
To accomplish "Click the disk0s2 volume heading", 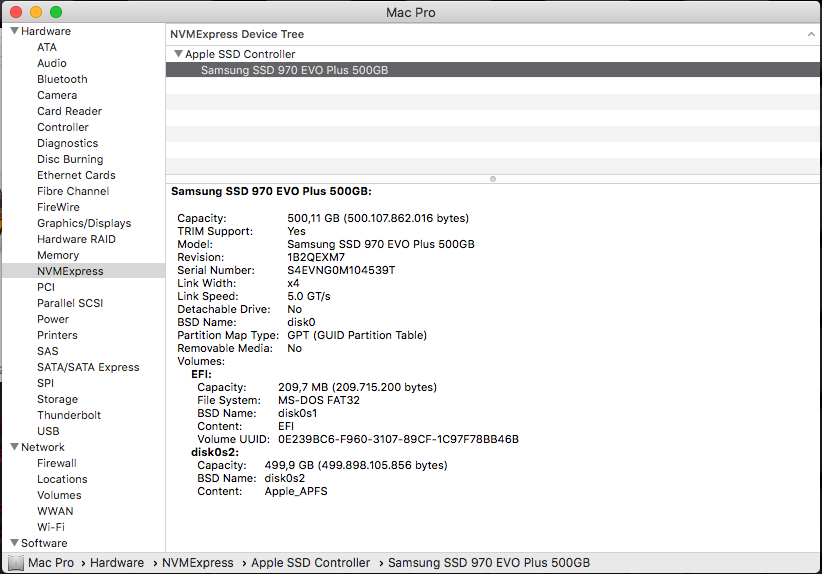I will pos(215,452).
